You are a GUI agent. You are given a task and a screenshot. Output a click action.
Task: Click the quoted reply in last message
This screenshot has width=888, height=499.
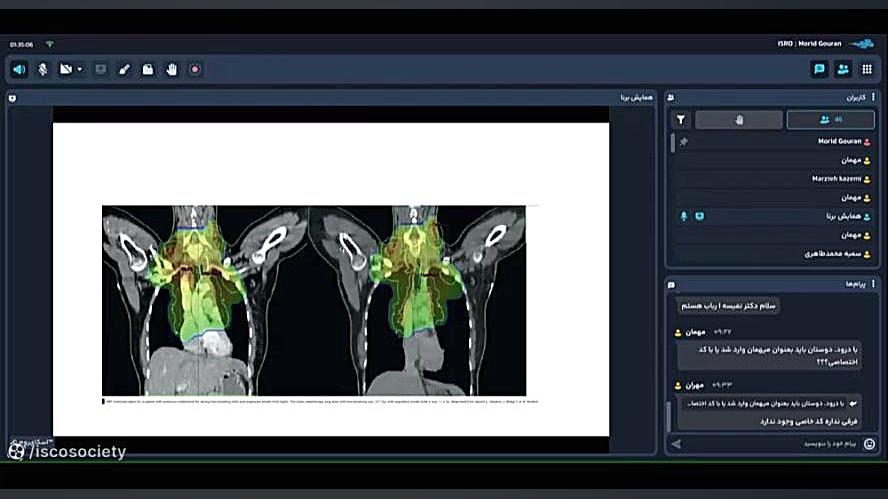click(770, 404)
